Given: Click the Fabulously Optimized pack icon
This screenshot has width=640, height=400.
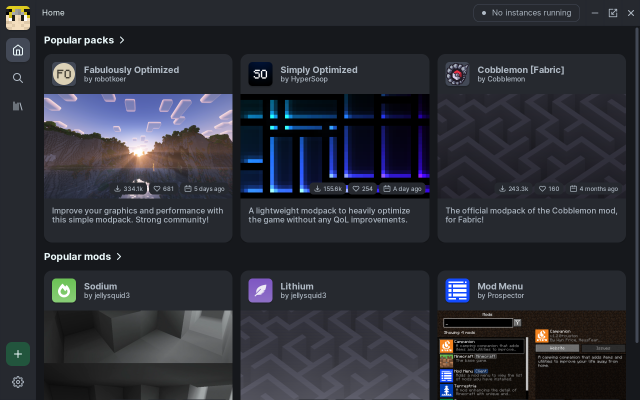Looking at the screenshot, I should (x=64, y=74).
